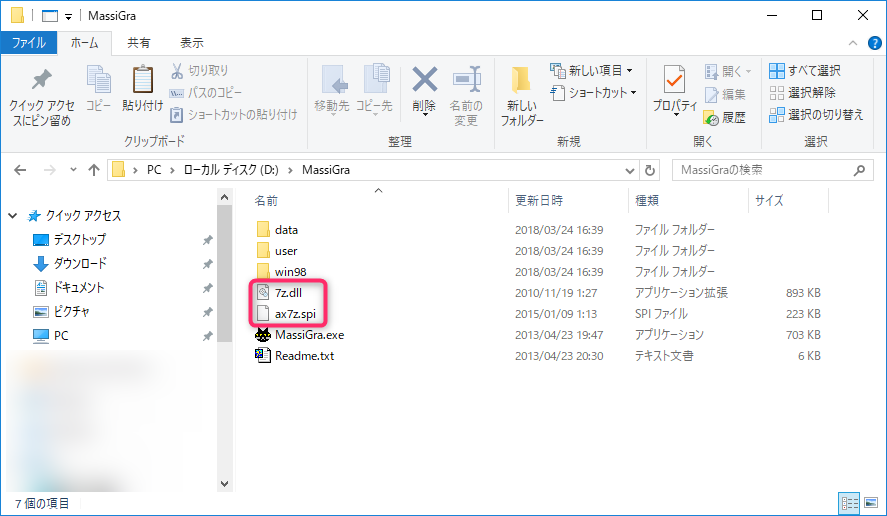Click 切り取り (Cut) scissors icon

177,71
